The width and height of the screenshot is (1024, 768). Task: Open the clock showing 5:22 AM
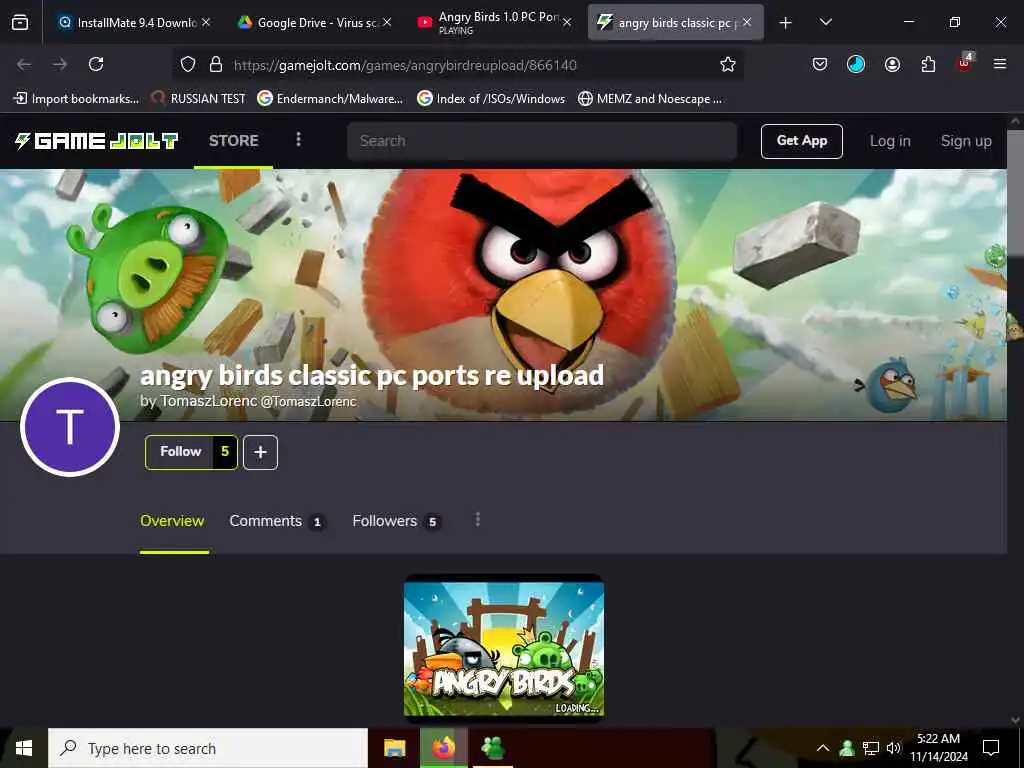click(938, 748)
